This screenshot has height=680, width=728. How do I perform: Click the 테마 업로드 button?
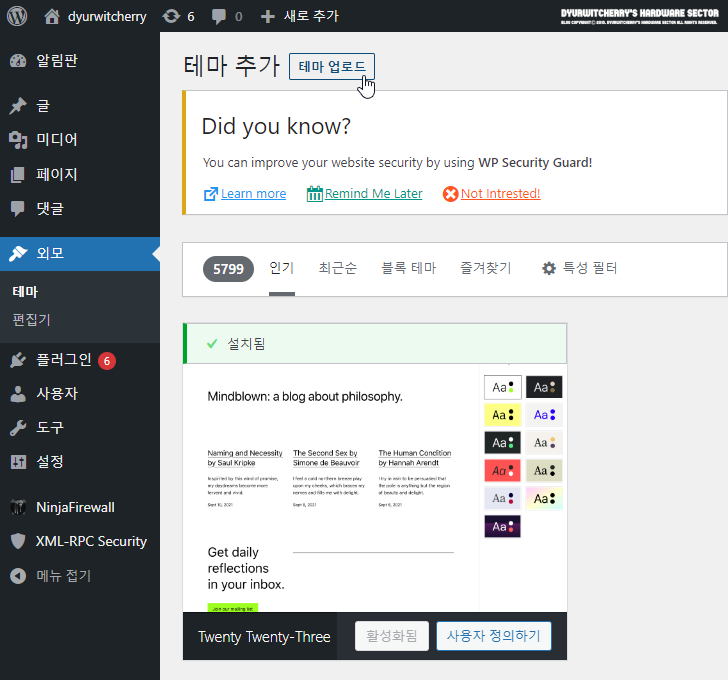[x=332, y=66]
